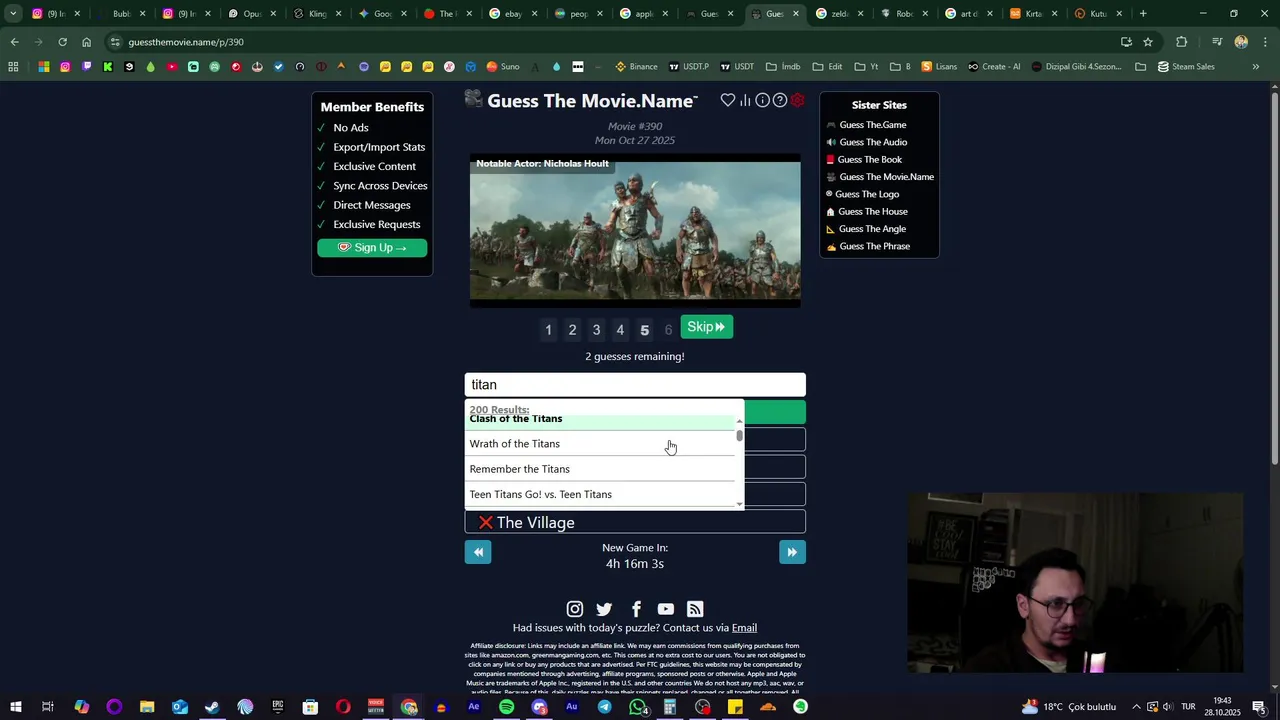This screenshot has height=720, width=1280.
Task: Select image hint number 1
Action: (x=548, y=330)
